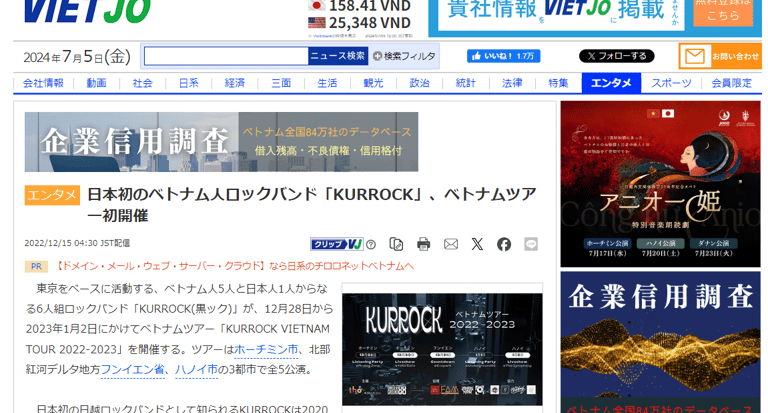The image size is (768, 413).
Task: Click the gold-wave 企業信用調査 sidebar ad
Action: click(x=660, y=343)
